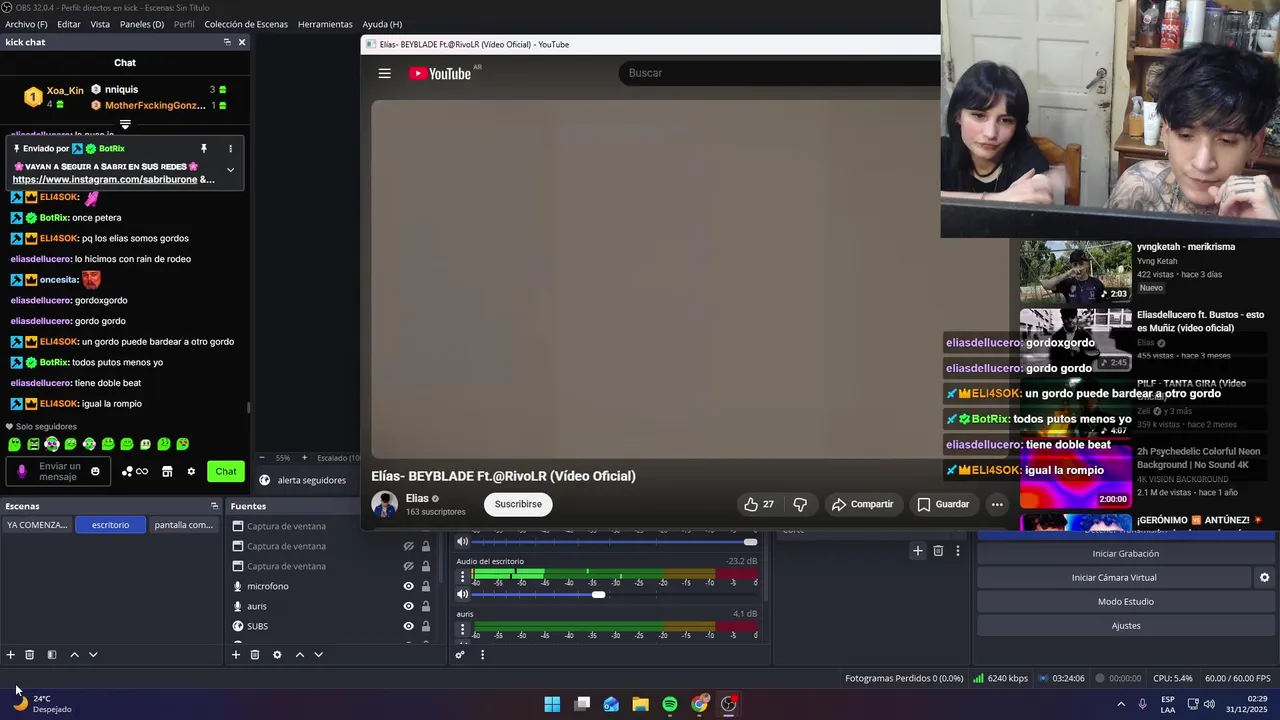Click the Suscribirse button on YouTube
This screenshot has width=1280, height=720.
pyautogui.click(x=518, y=504)
